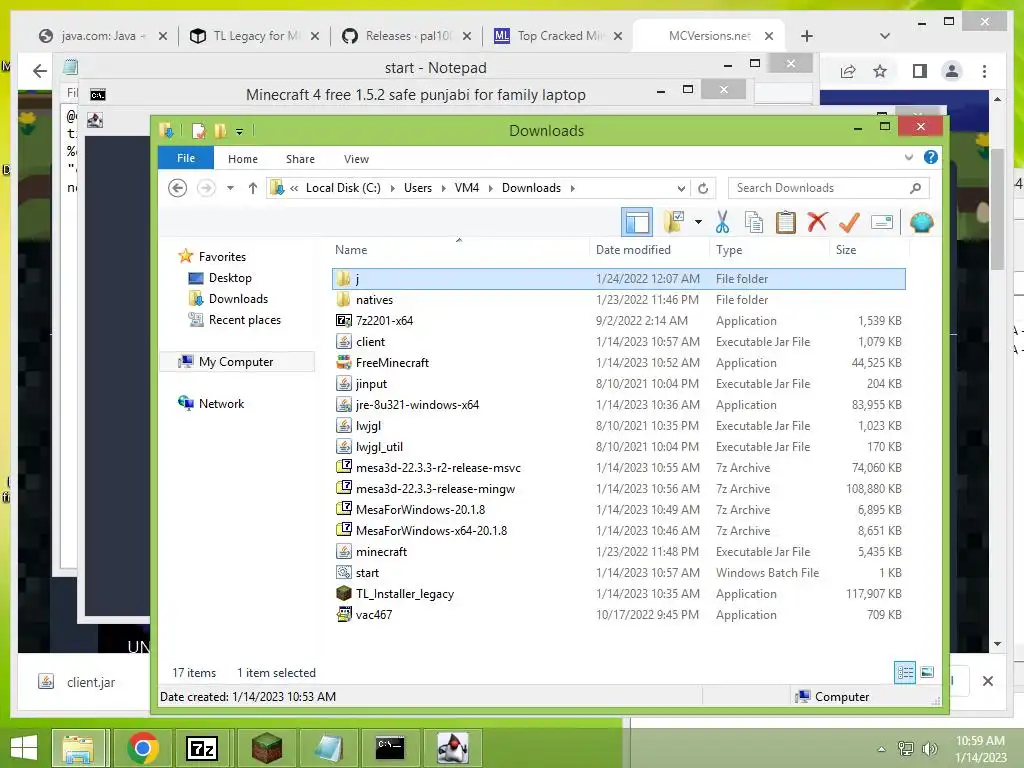1024x768 pixels.
Task: Click Chrome share page icon
Action: point(848,71)
